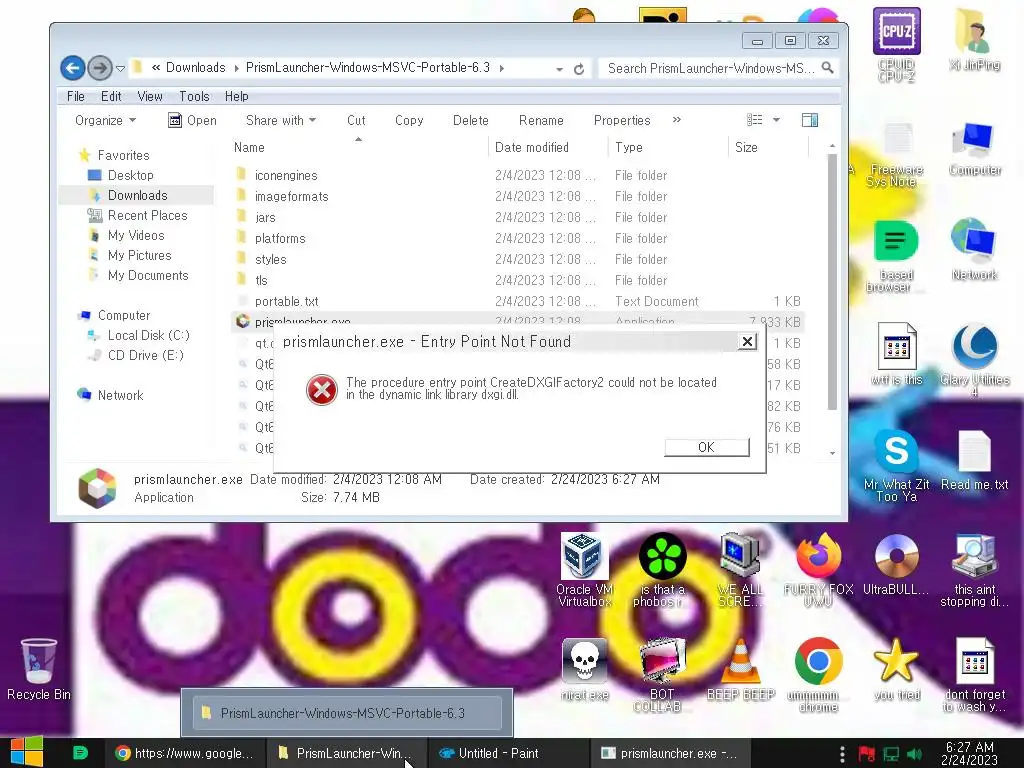Select My Documents in navigation pane
The image size is (1024, 768).
tap(148, 276)
